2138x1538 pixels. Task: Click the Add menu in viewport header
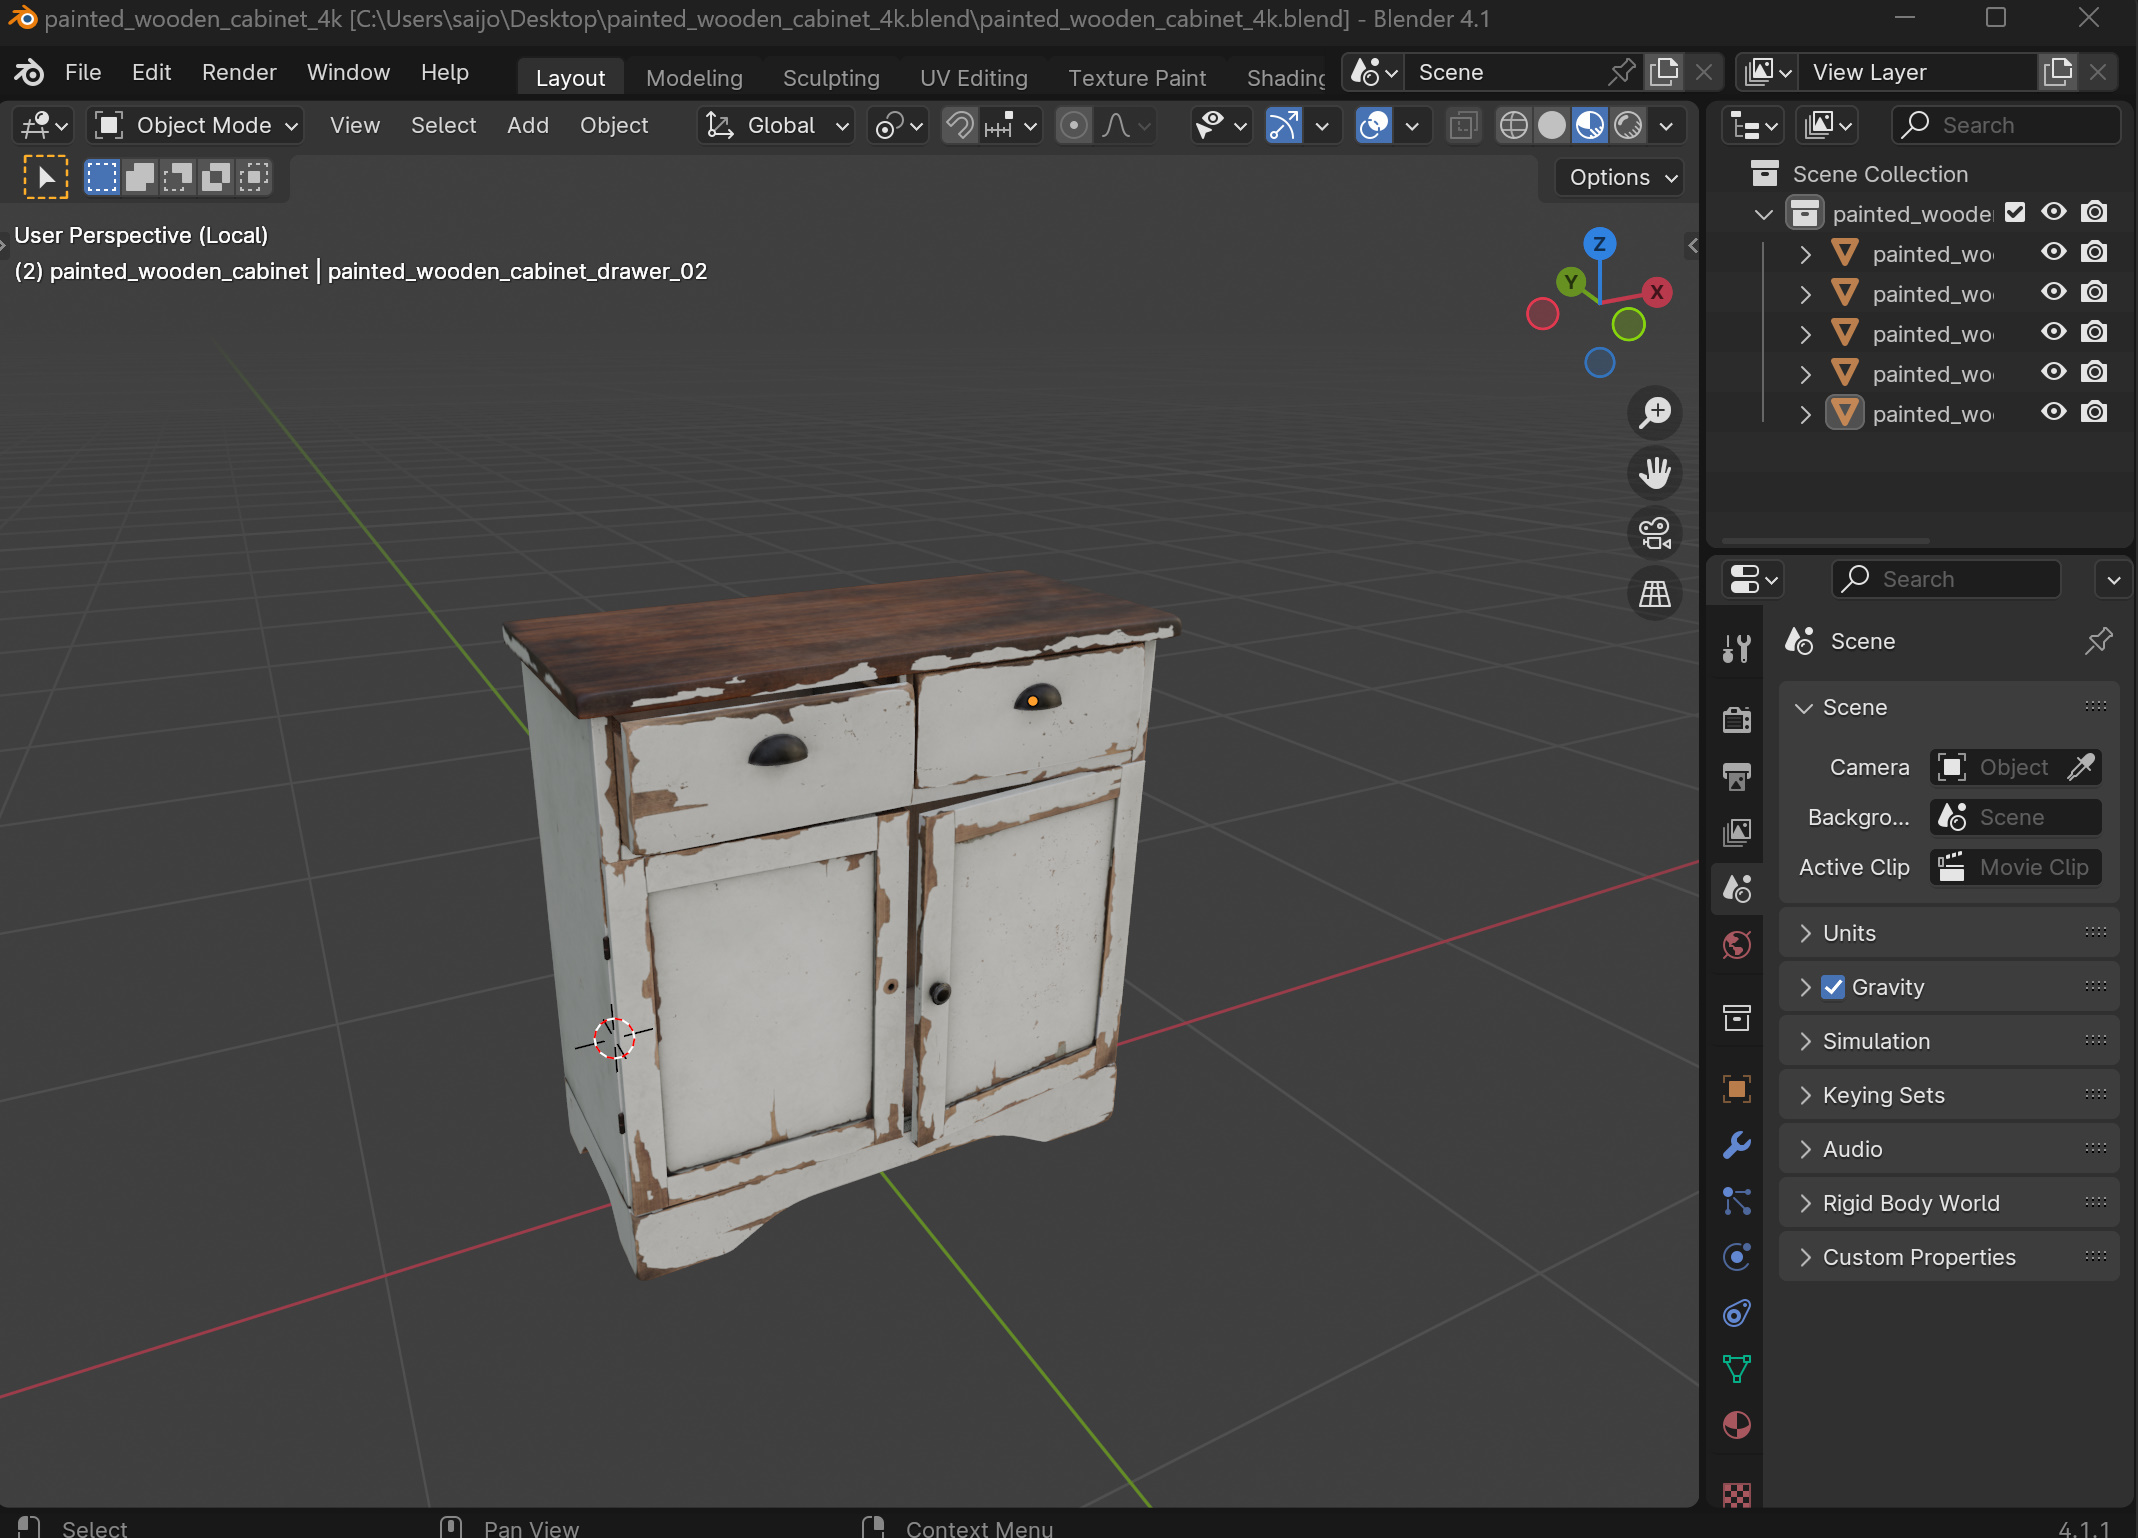(527, 125)
